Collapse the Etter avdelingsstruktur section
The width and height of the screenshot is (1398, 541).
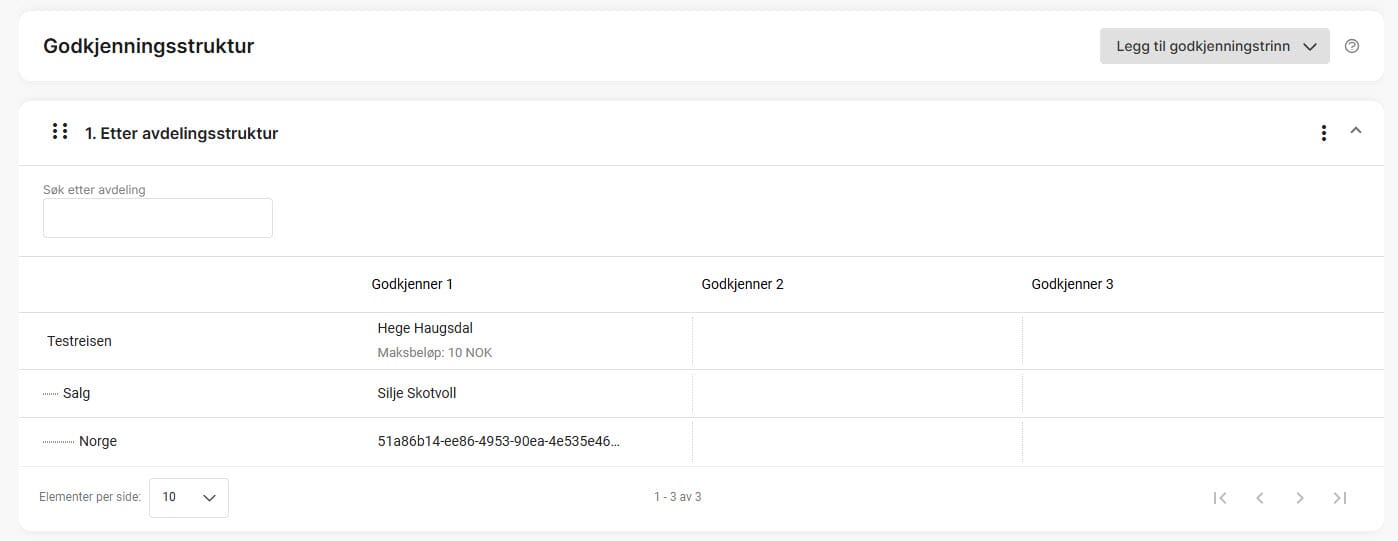pos(1356,131)
